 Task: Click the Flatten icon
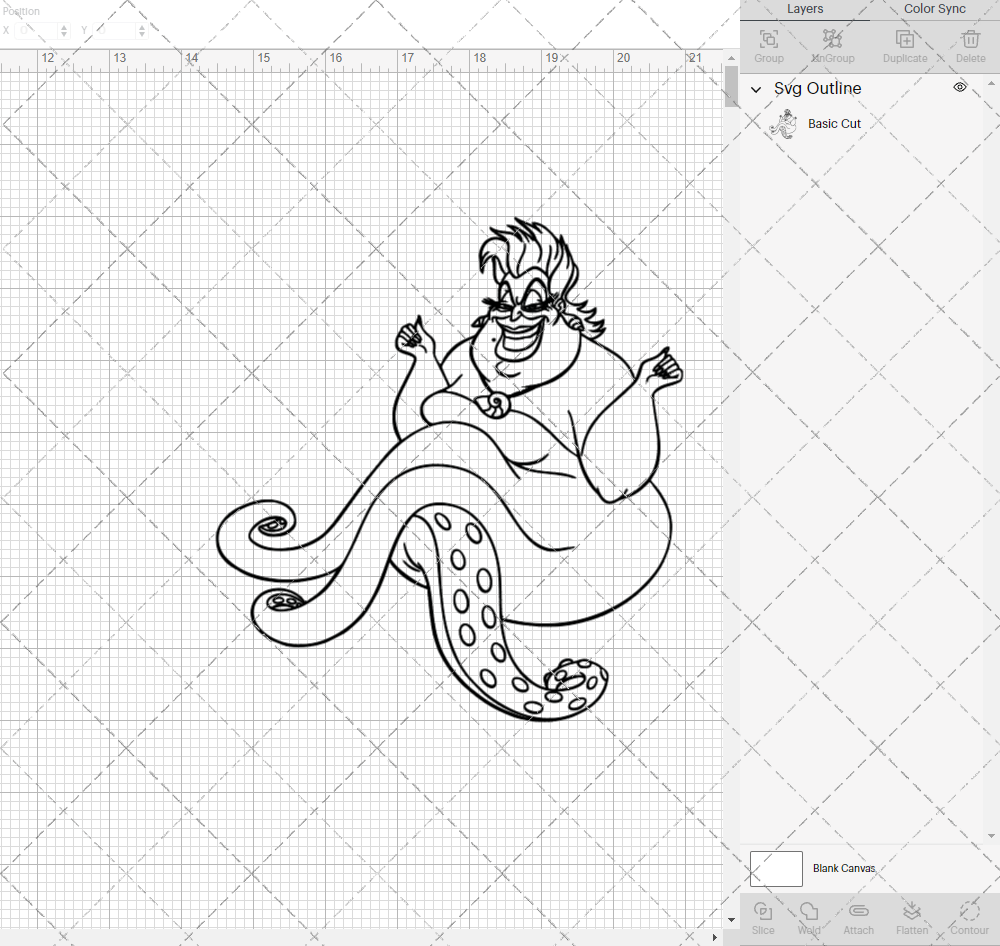pyautogui.click(x=911, y=911)
